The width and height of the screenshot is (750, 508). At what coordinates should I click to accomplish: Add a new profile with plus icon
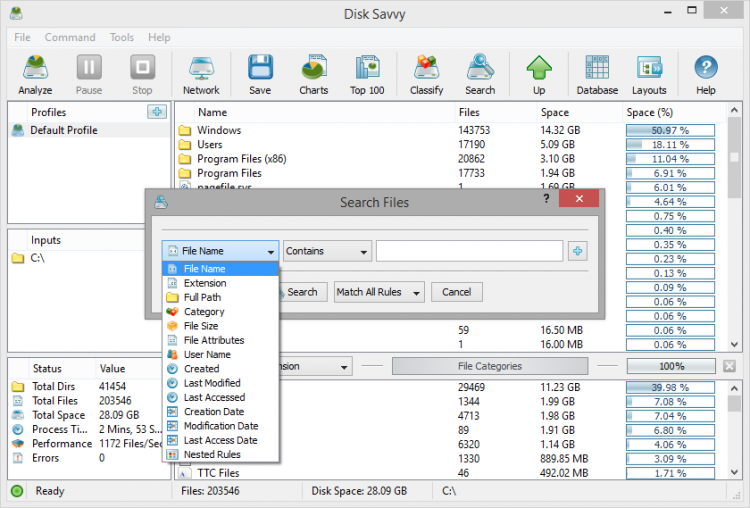157,112
